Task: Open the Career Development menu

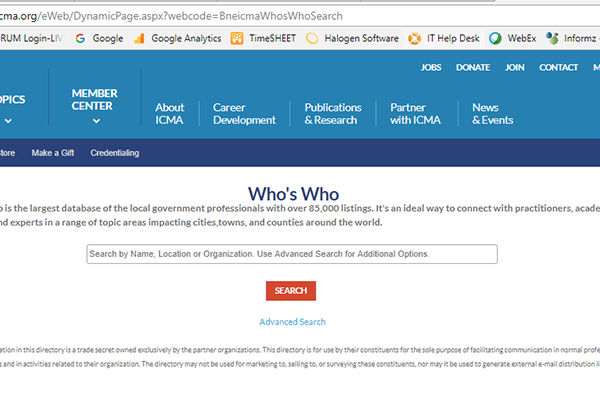Action: 244,114
